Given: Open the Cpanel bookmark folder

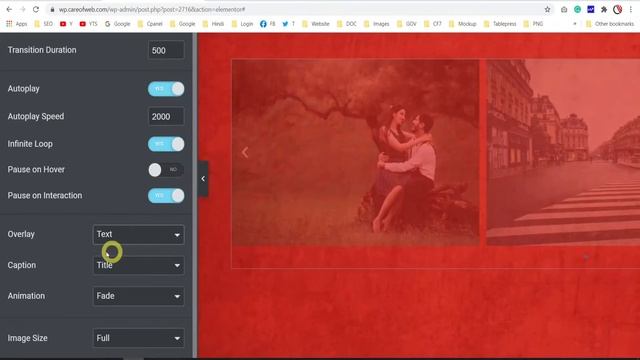Looking at the screenshot, I should pyautogui.click(x=150, y=24).
